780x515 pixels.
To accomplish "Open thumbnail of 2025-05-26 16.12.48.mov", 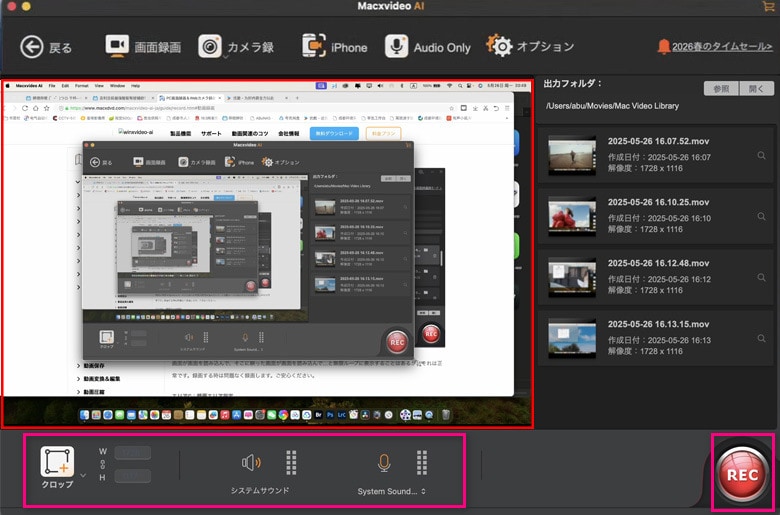I will click(572, 277).
